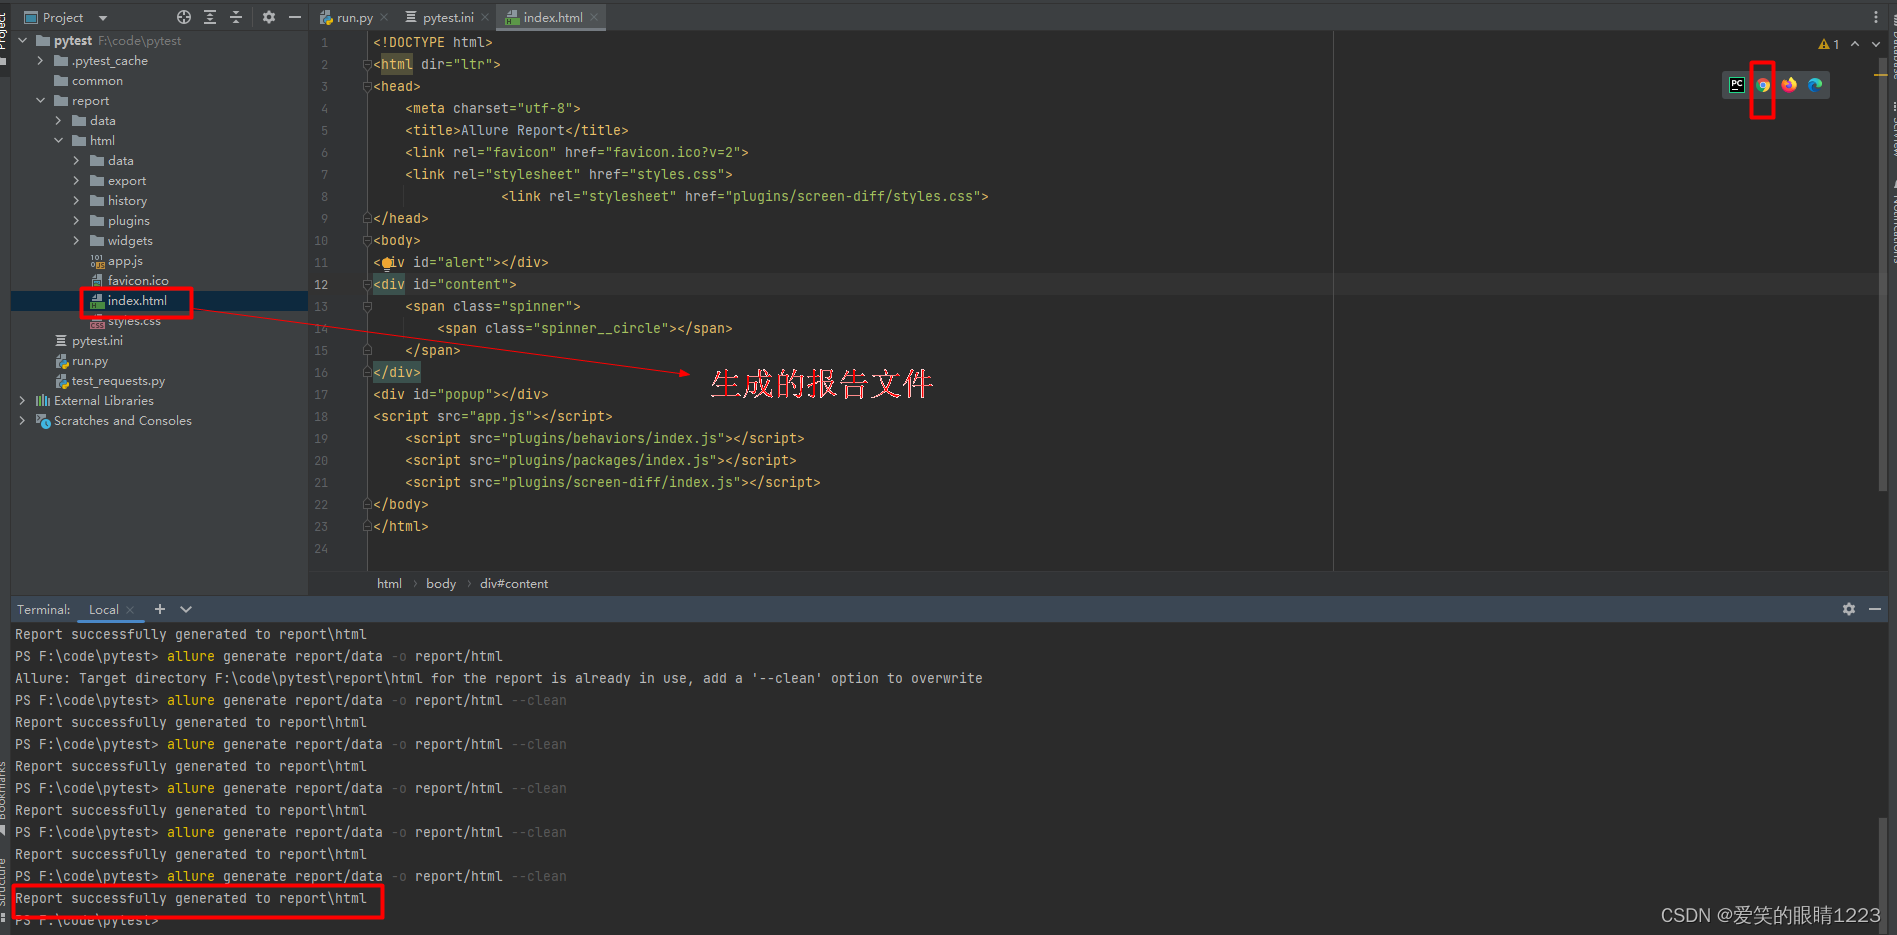Click div#content breadcrumb

[514, 584]
